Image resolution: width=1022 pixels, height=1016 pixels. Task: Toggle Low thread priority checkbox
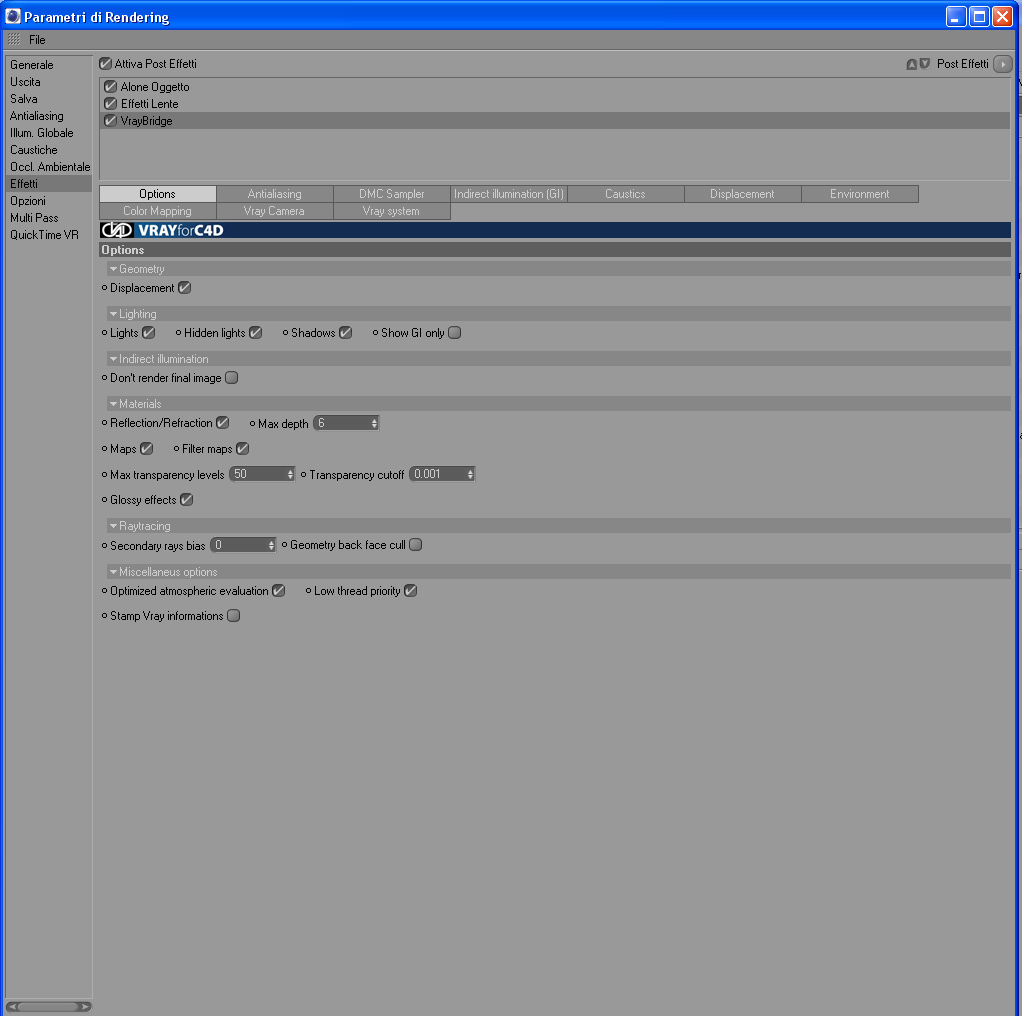[410, 590]
